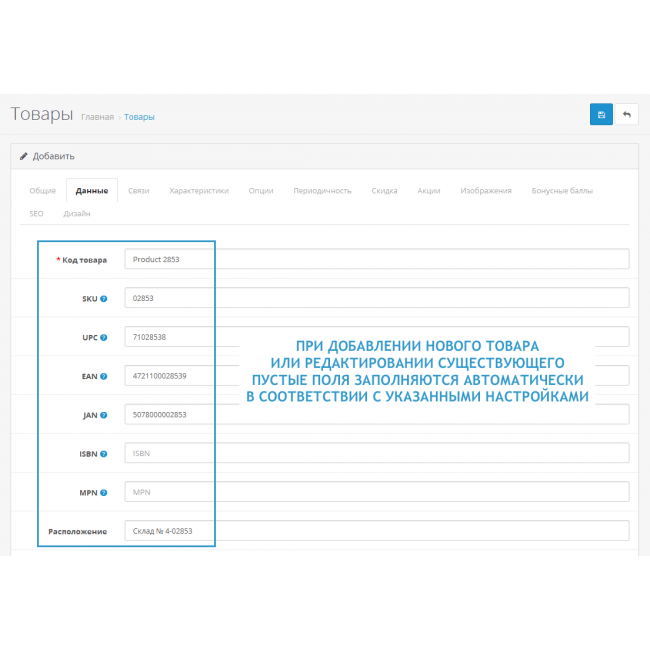Click the Товары breadcrumb link
The width and height of the screenshot is (650, 650).
[139, 117]
